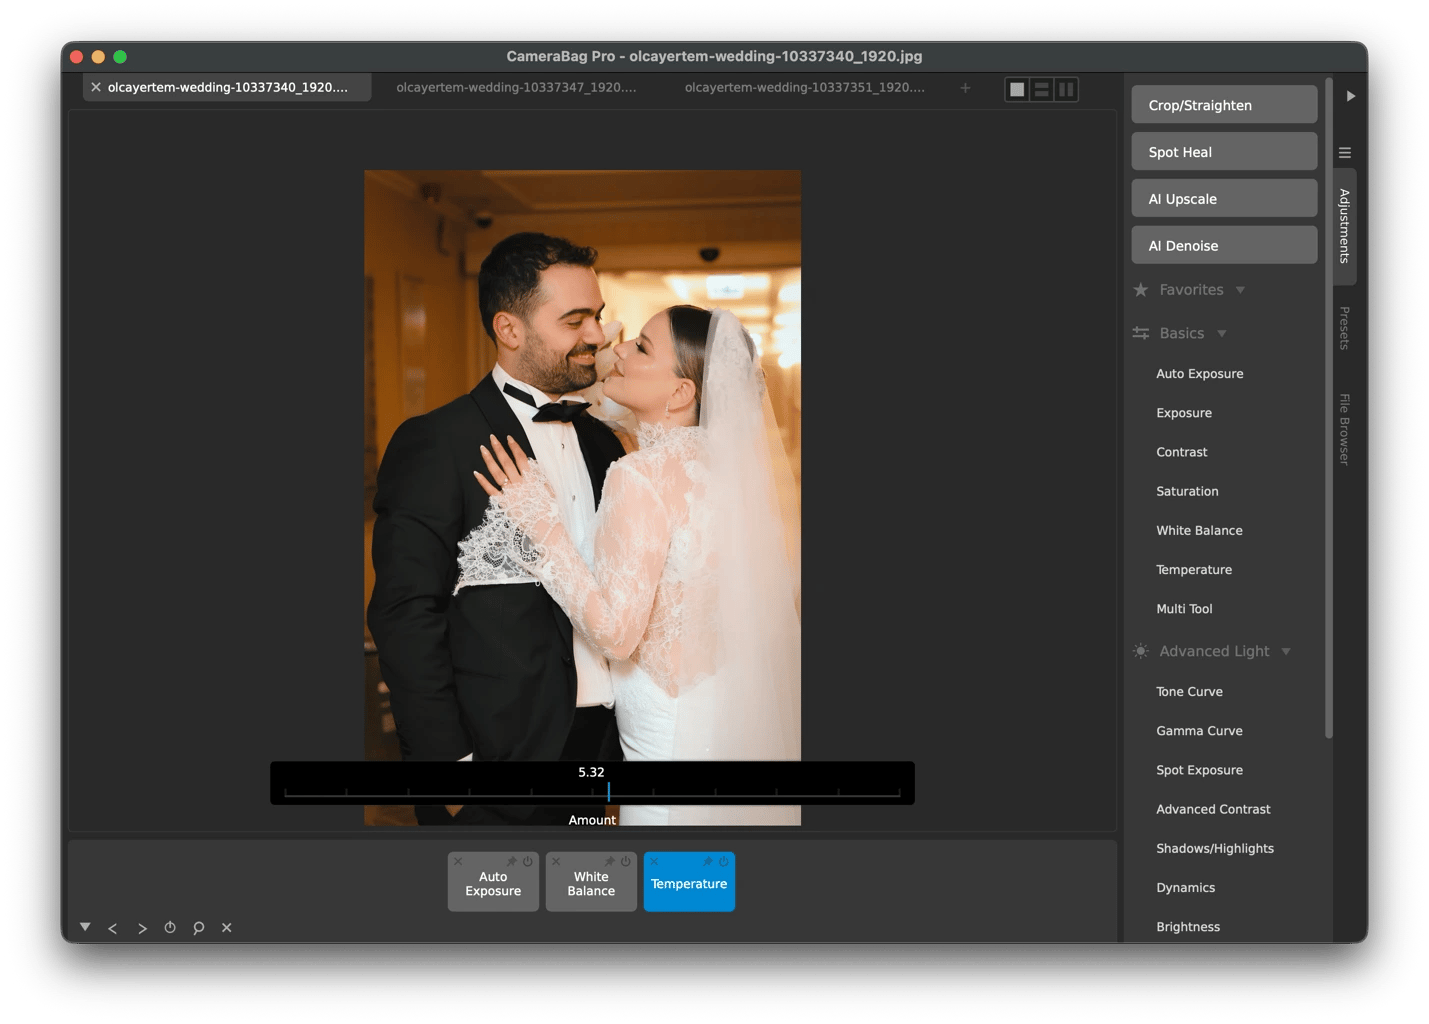Click the 'Amount' slider label

click(x=592, y=820)
